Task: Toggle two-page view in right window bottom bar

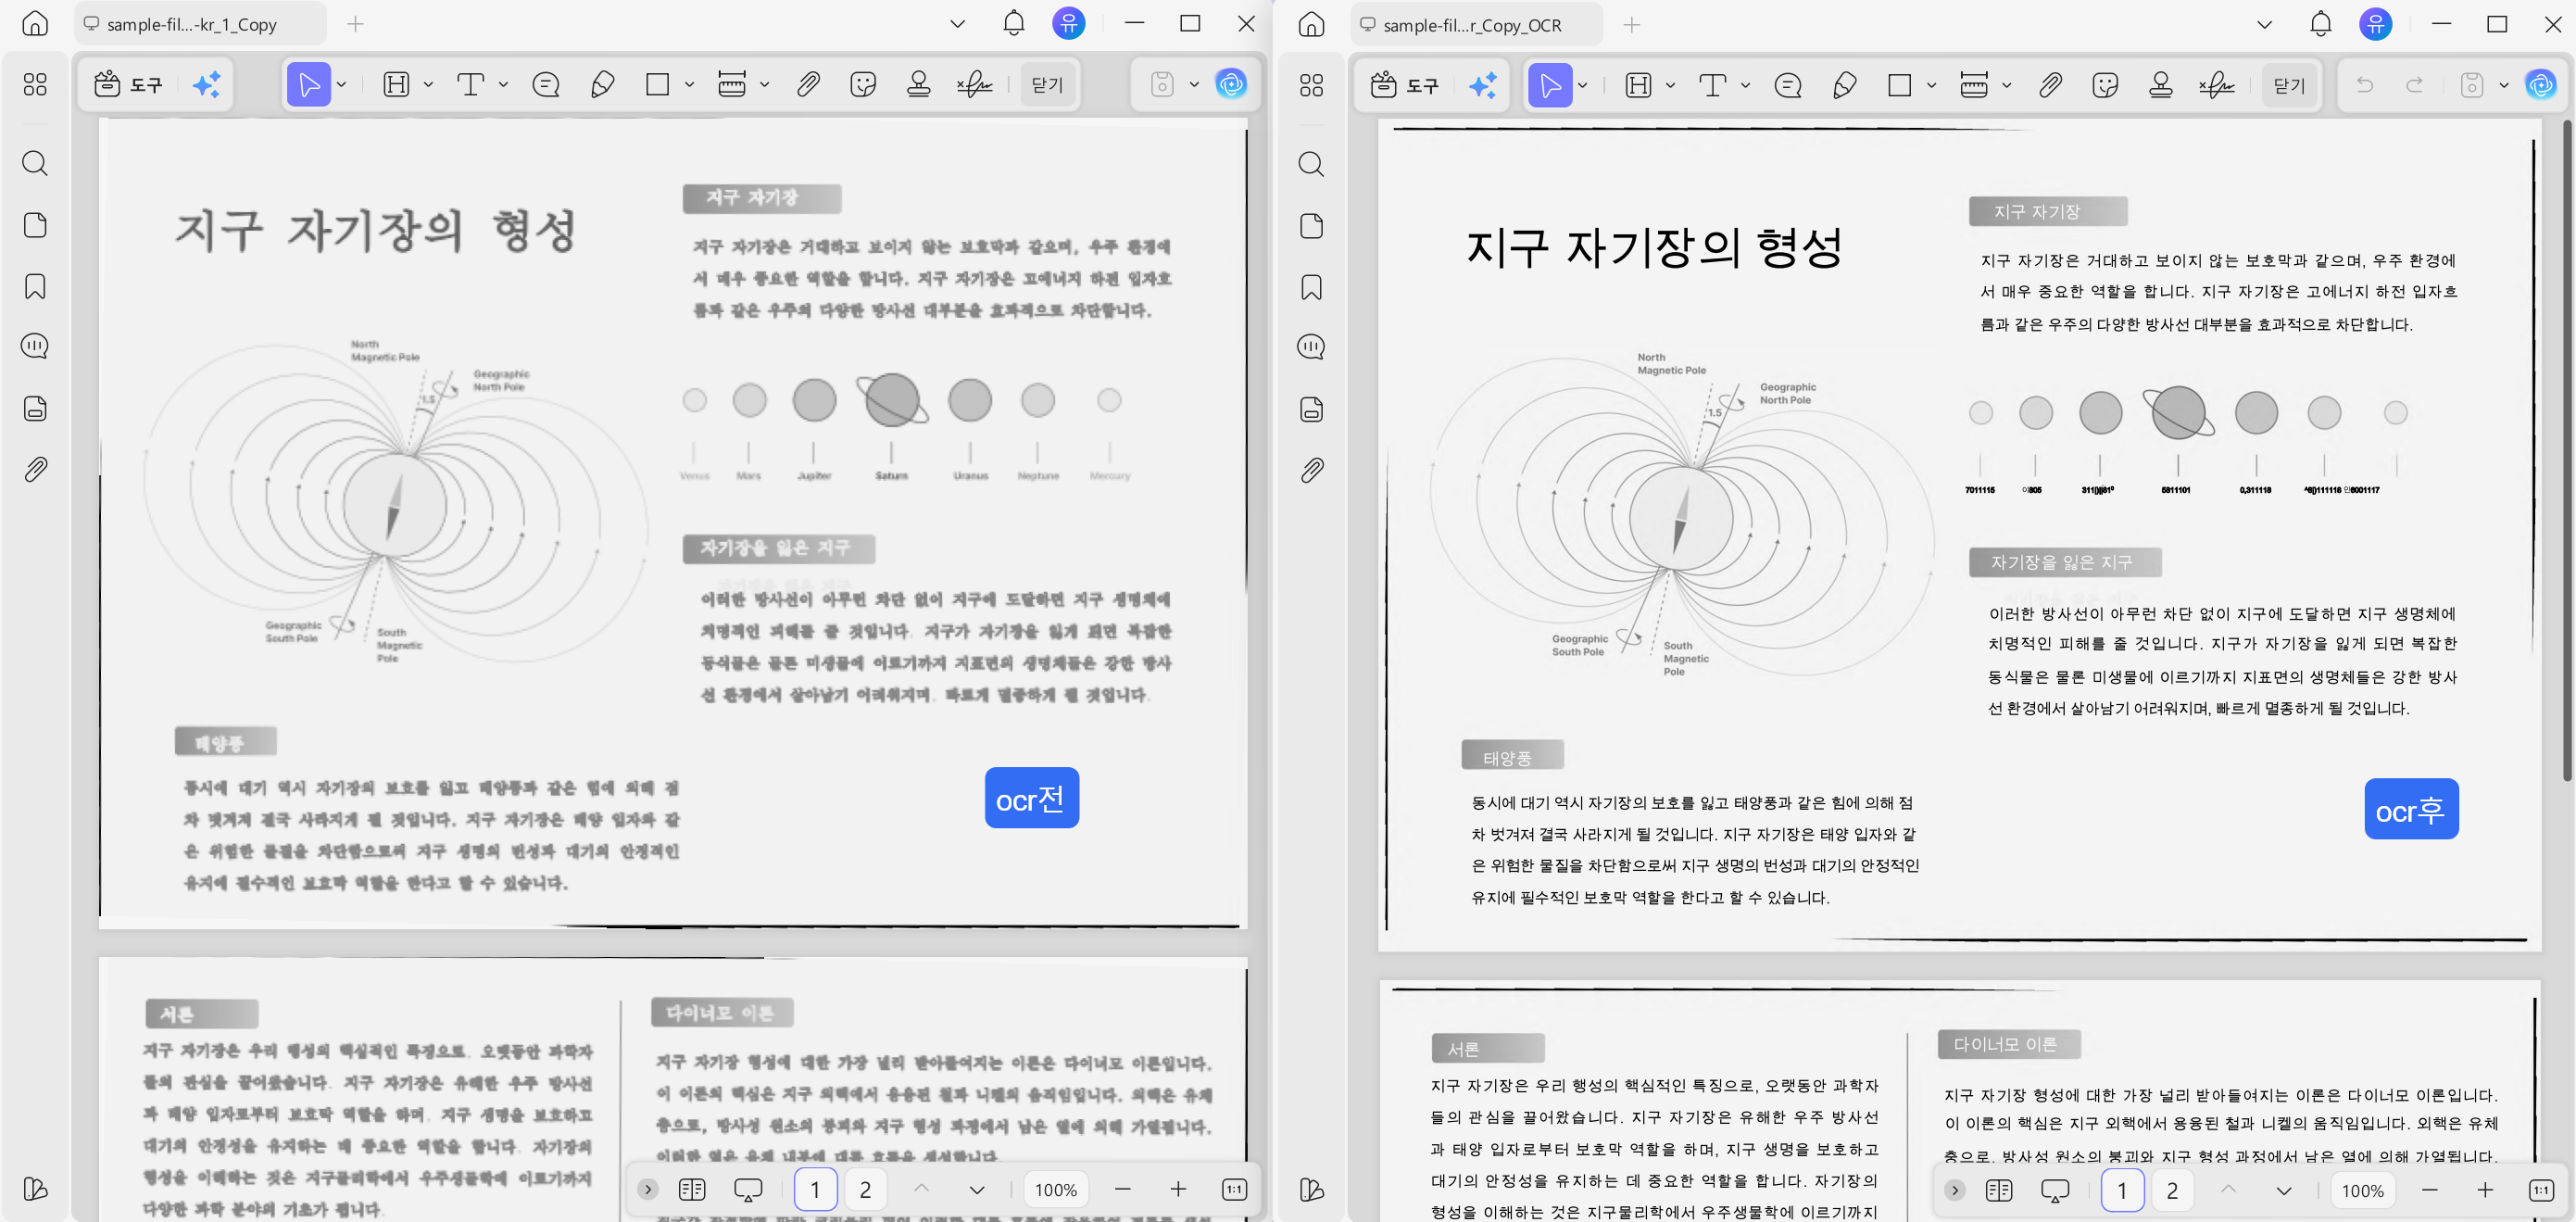Action: (x=1999, y=1190)
